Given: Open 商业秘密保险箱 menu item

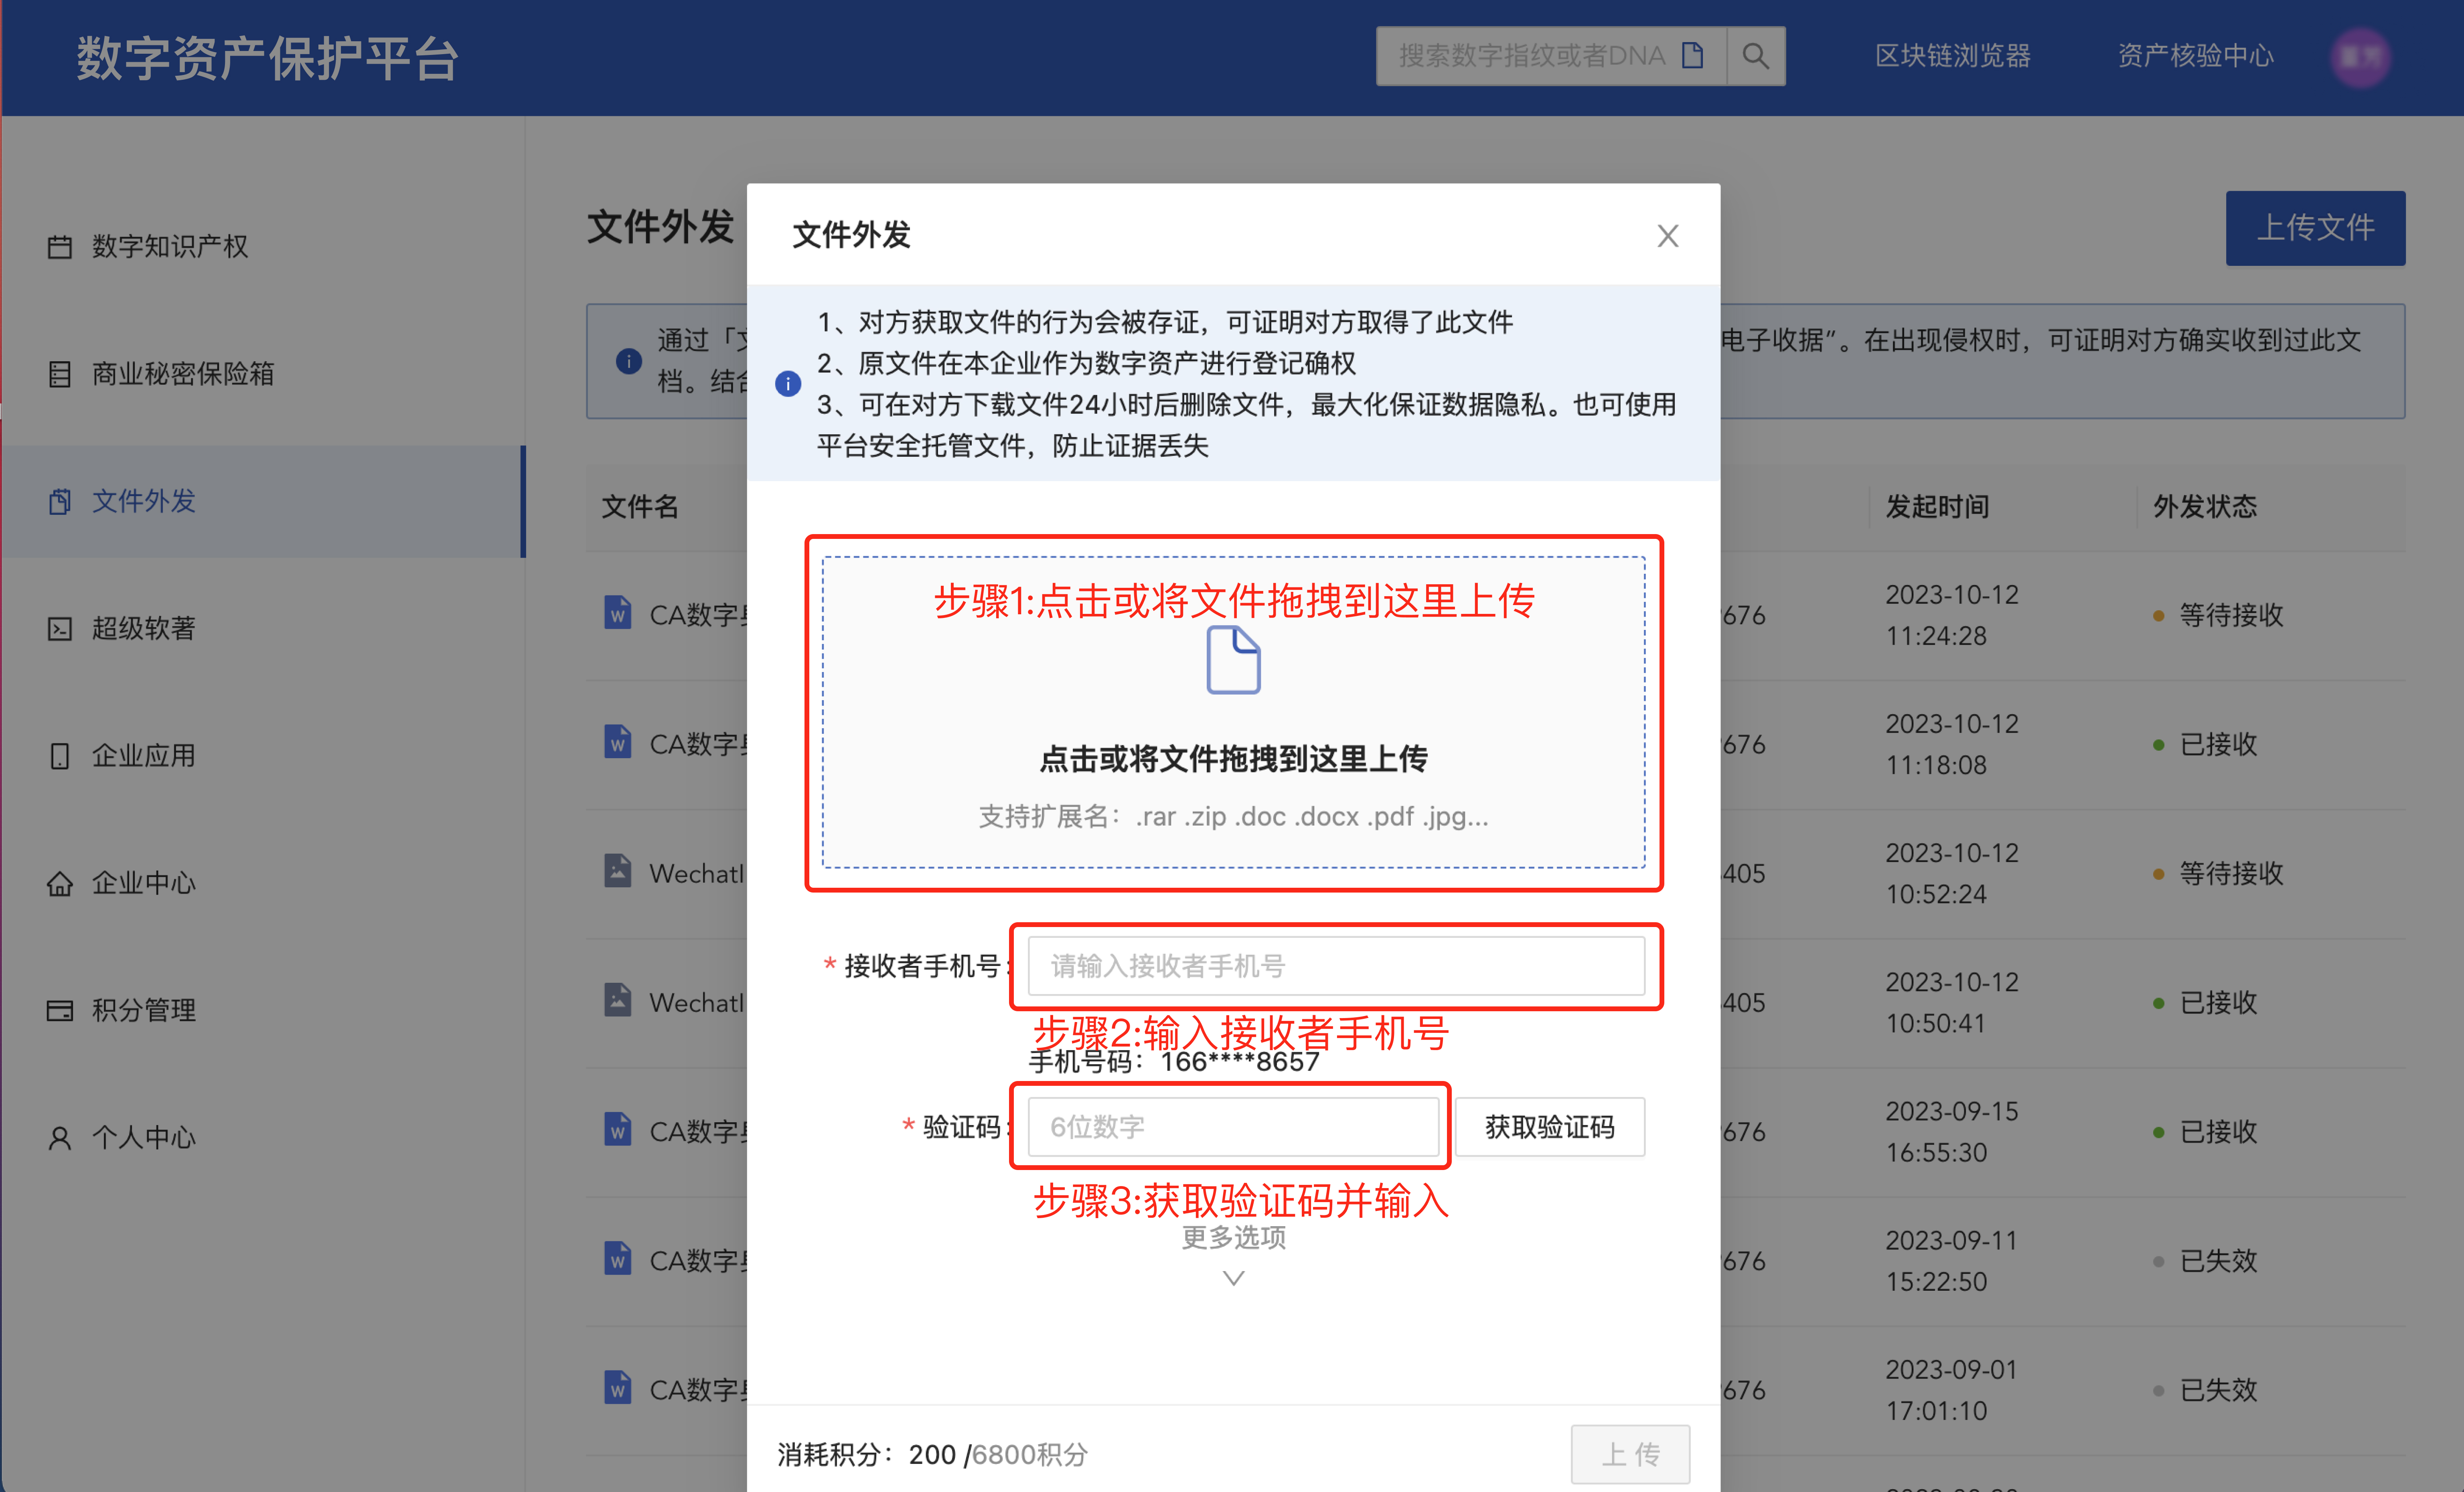Looking at the screenshot, I should [x=263, y=374].
